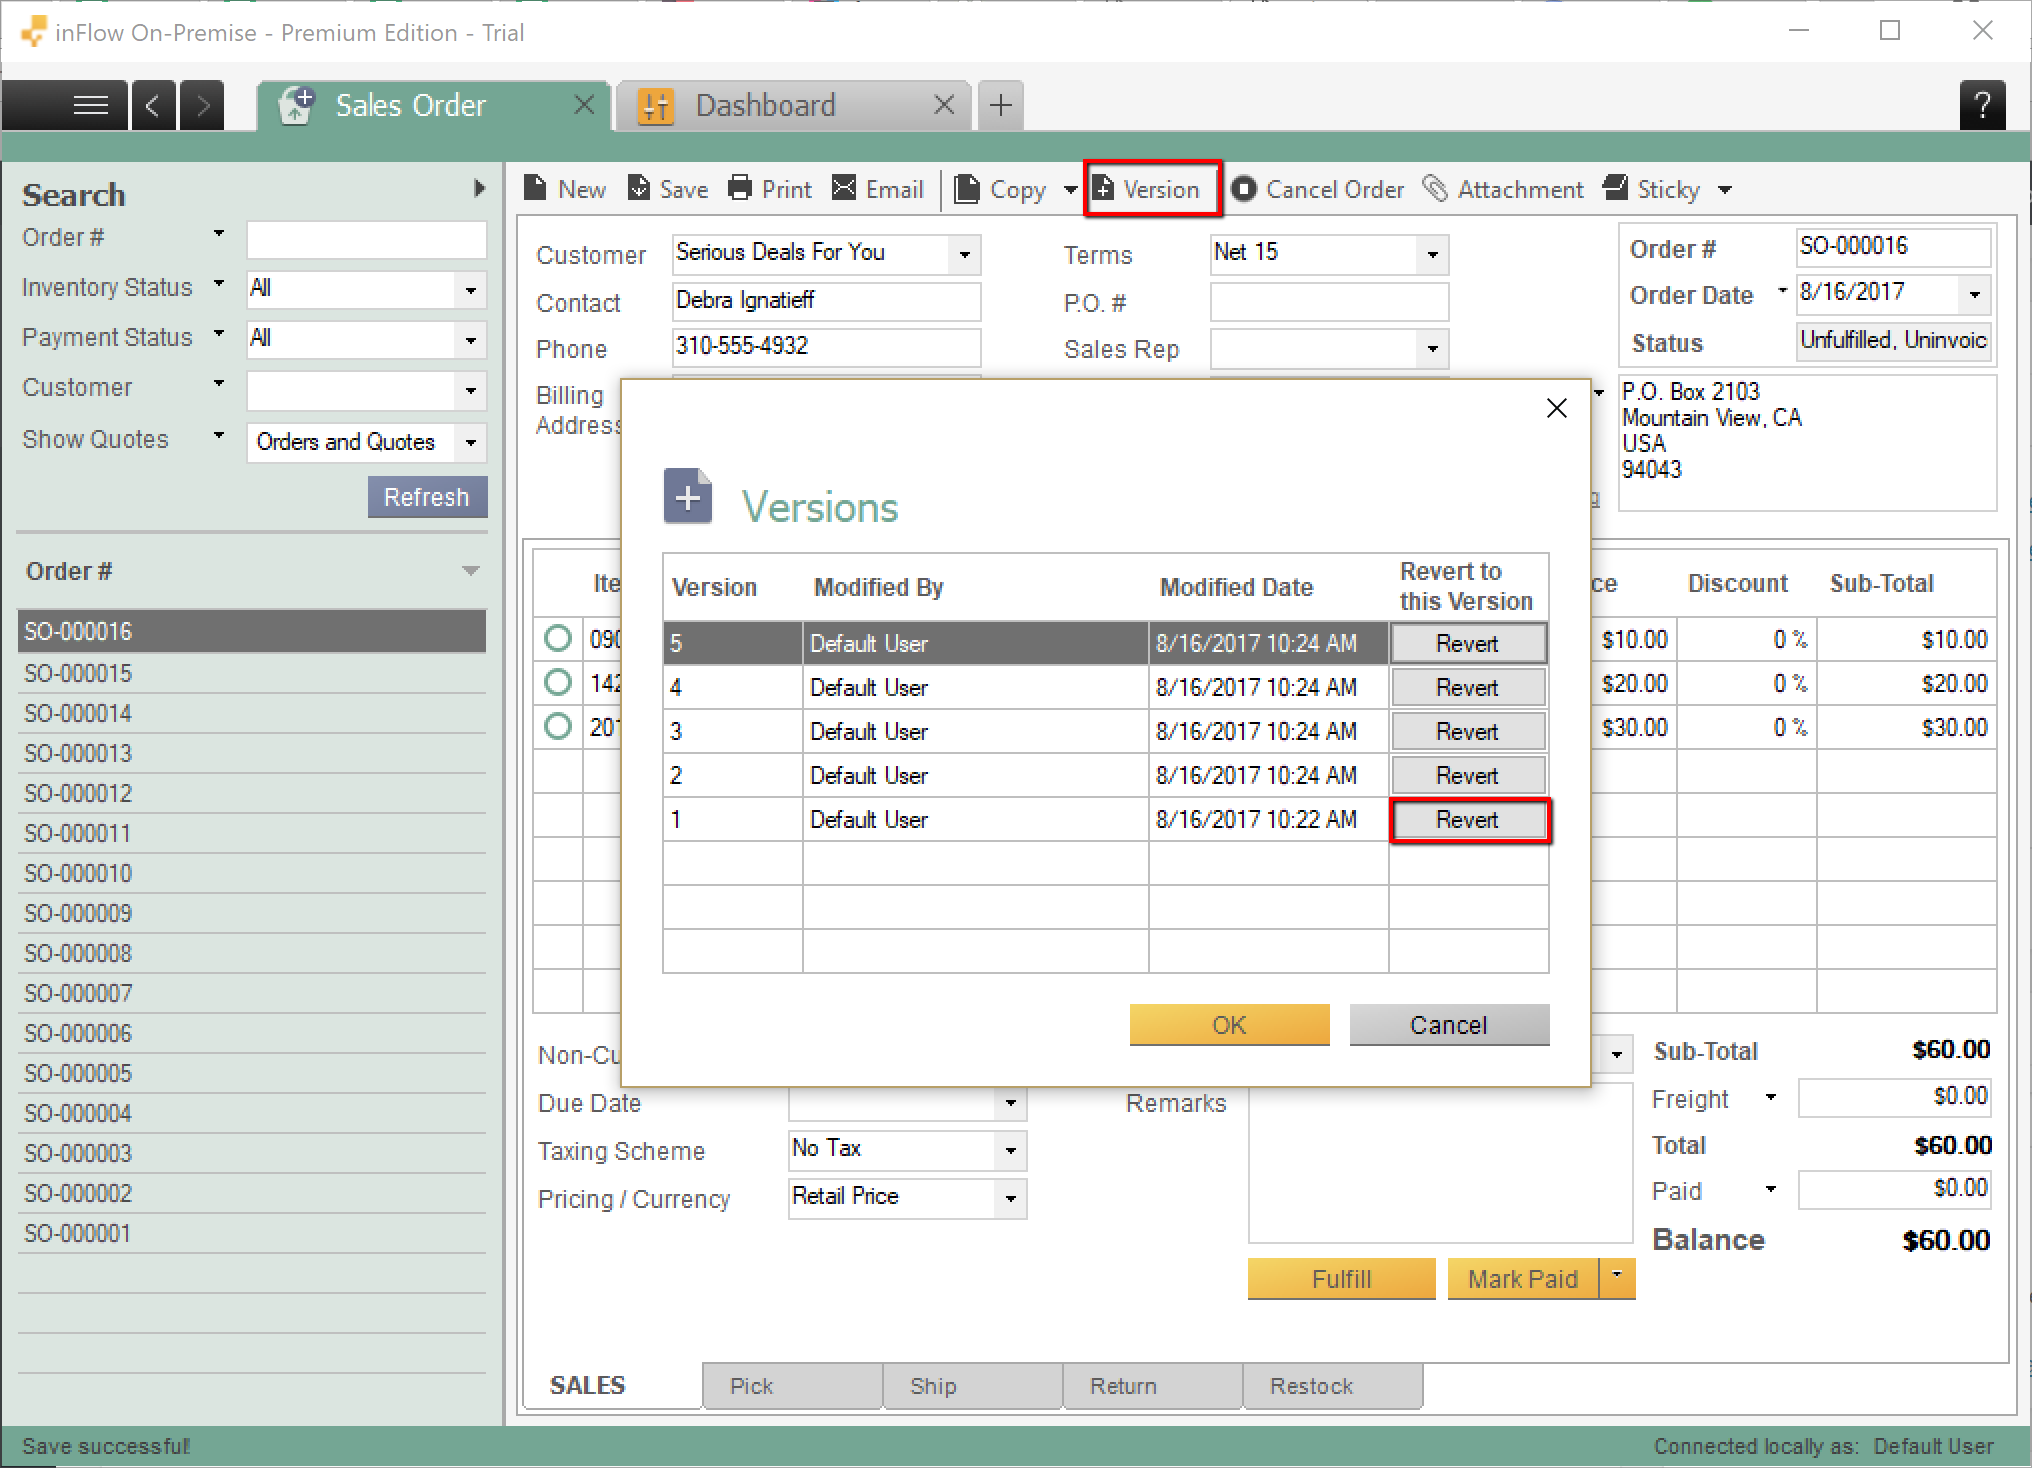Select order SO-000015 in the list
This screenshot has height=1468, width=2032.
tap(252, 673)
